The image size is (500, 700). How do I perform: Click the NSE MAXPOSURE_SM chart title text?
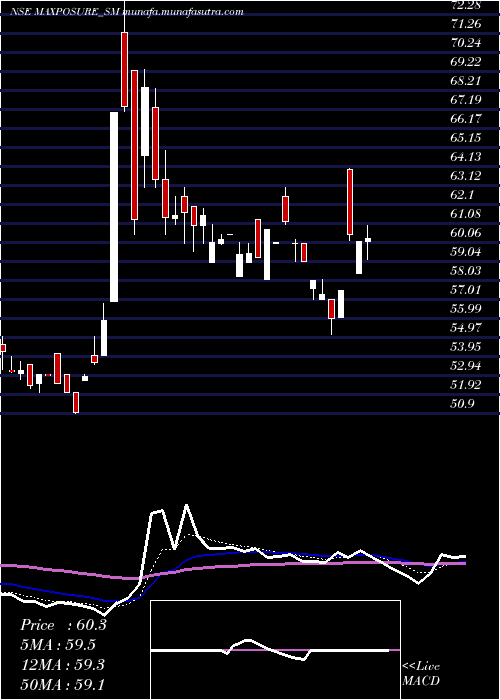click(x=65, y=12)
